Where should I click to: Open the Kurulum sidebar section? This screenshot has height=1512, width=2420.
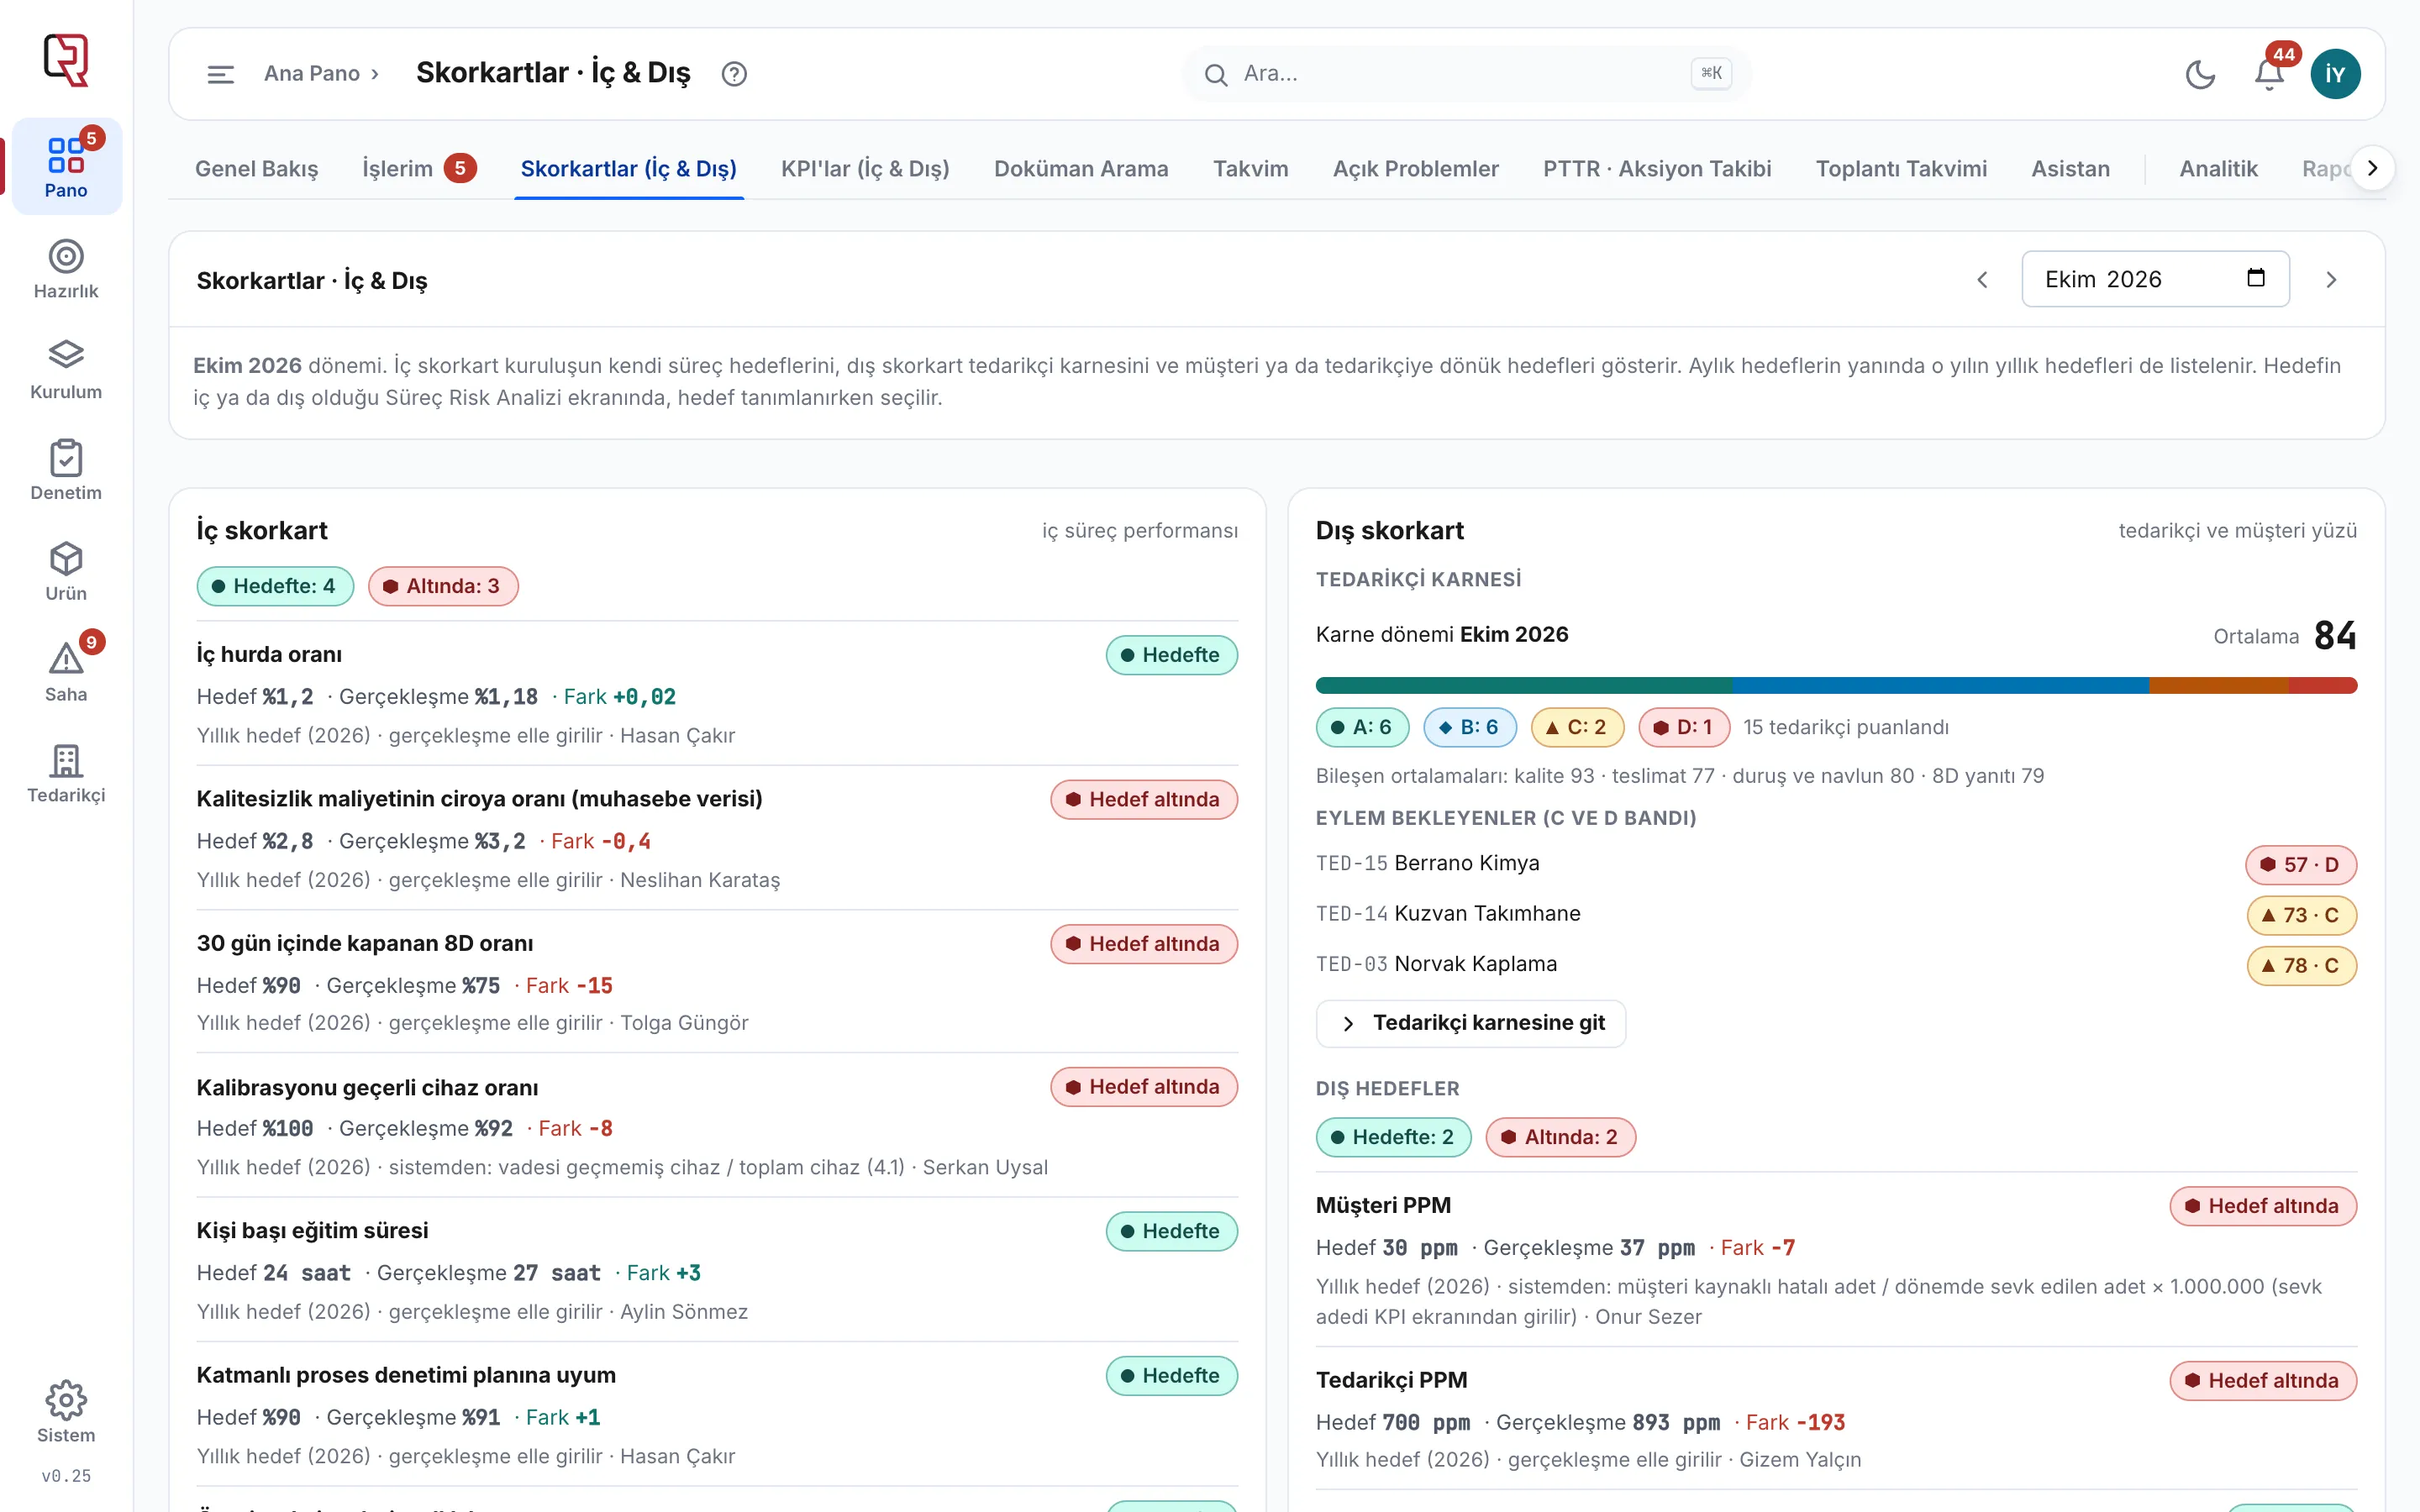tap(66, 370)
